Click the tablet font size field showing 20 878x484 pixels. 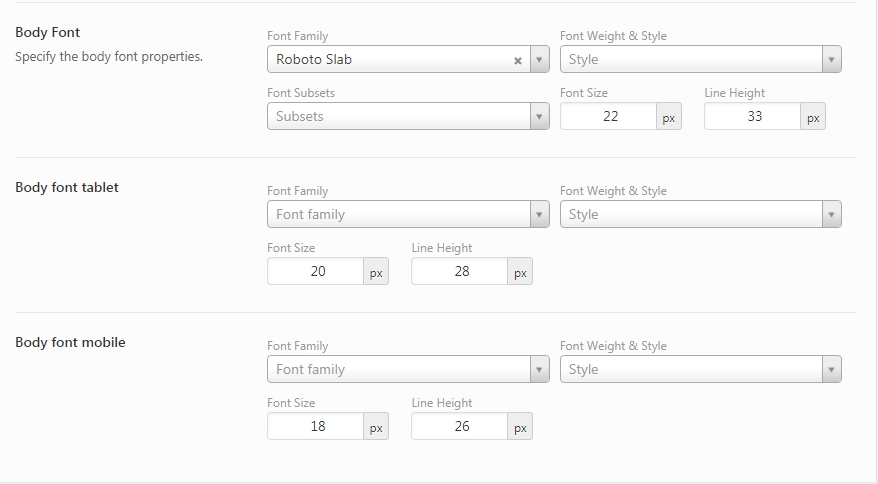[x=317, y=272]
